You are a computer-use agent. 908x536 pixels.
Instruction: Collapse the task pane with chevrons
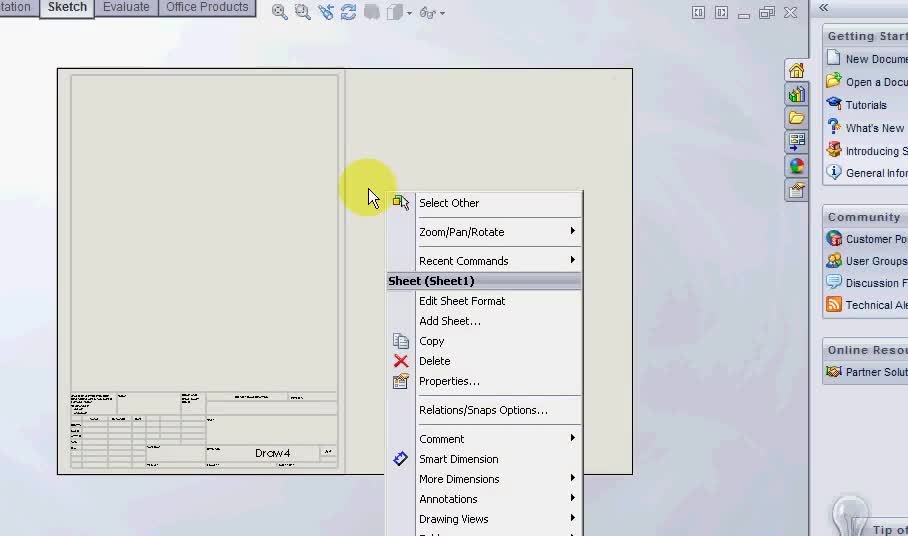823,8
